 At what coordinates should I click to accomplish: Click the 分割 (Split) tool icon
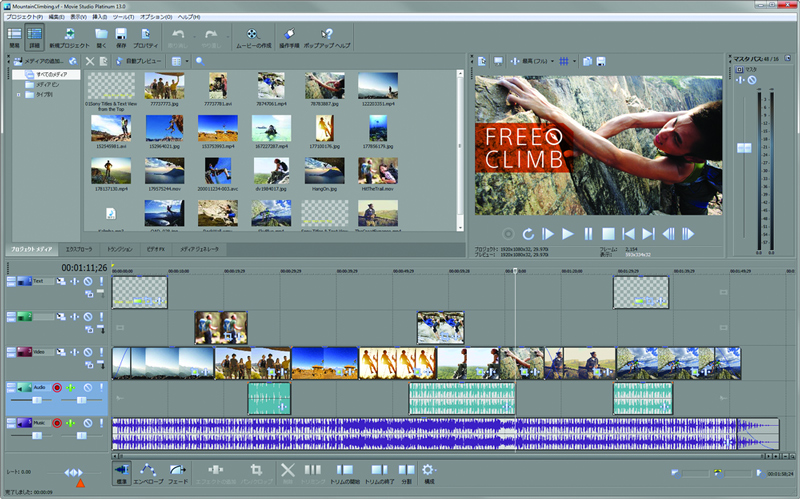(406, 469)
